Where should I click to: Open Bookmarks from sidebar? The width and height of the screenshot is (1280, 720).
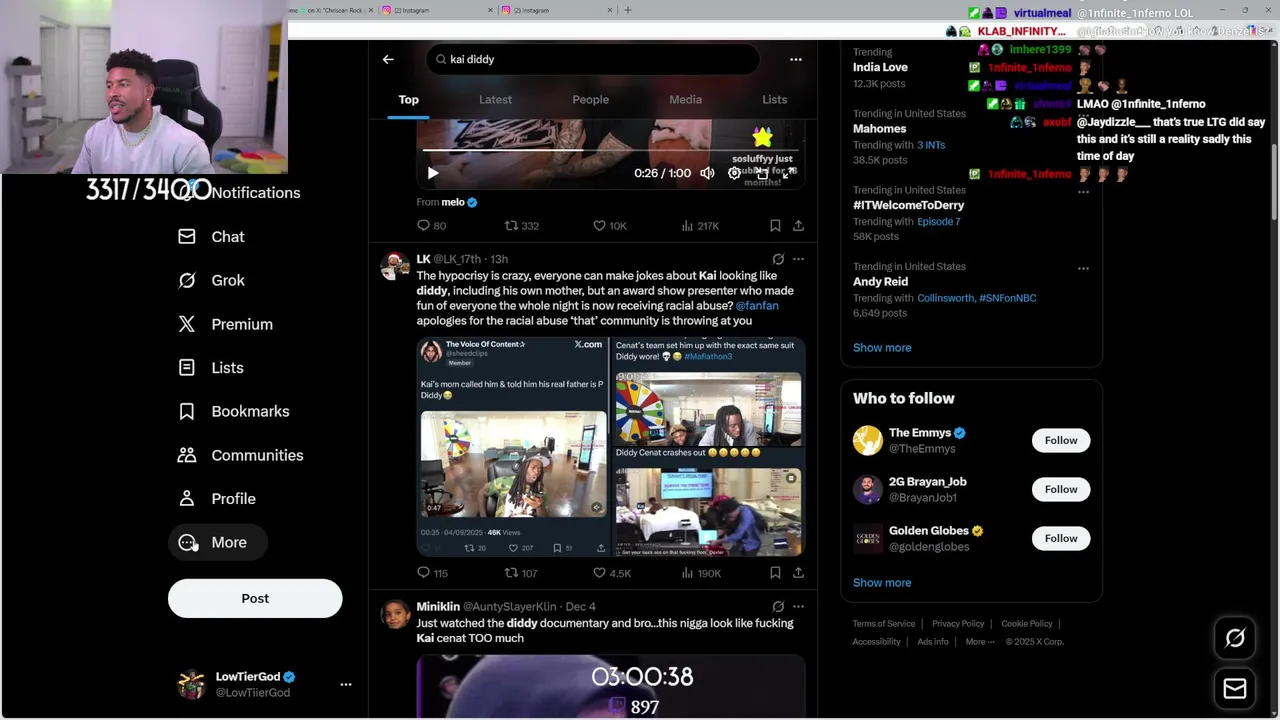(x=234, y=411)
